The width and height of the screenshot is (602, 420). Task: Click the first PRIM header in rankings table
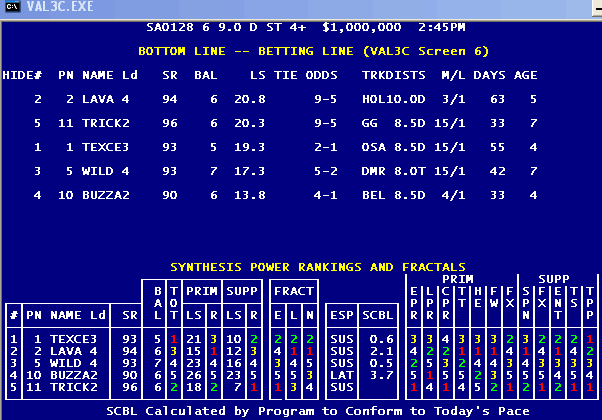pyautogui.click(x=202, y=291)
